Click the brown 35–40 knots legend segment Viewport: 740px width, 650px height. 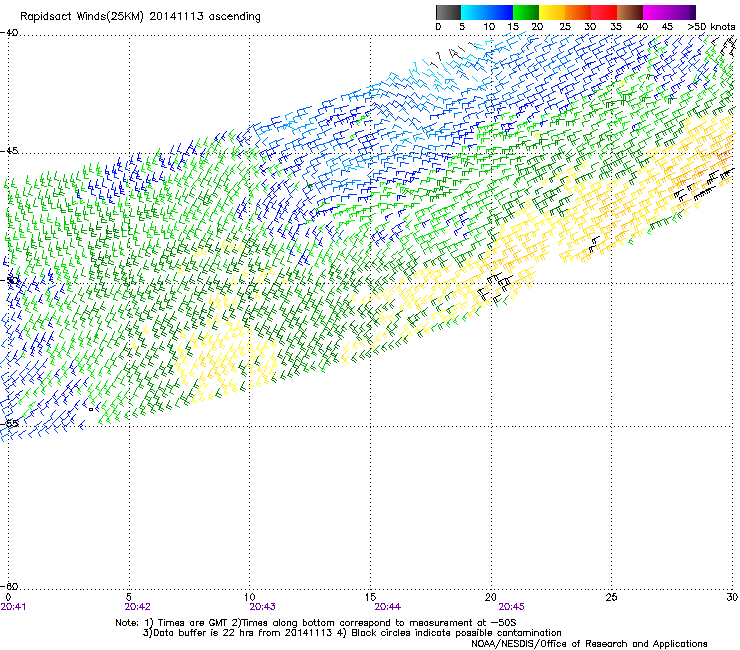tap(630, 12)
